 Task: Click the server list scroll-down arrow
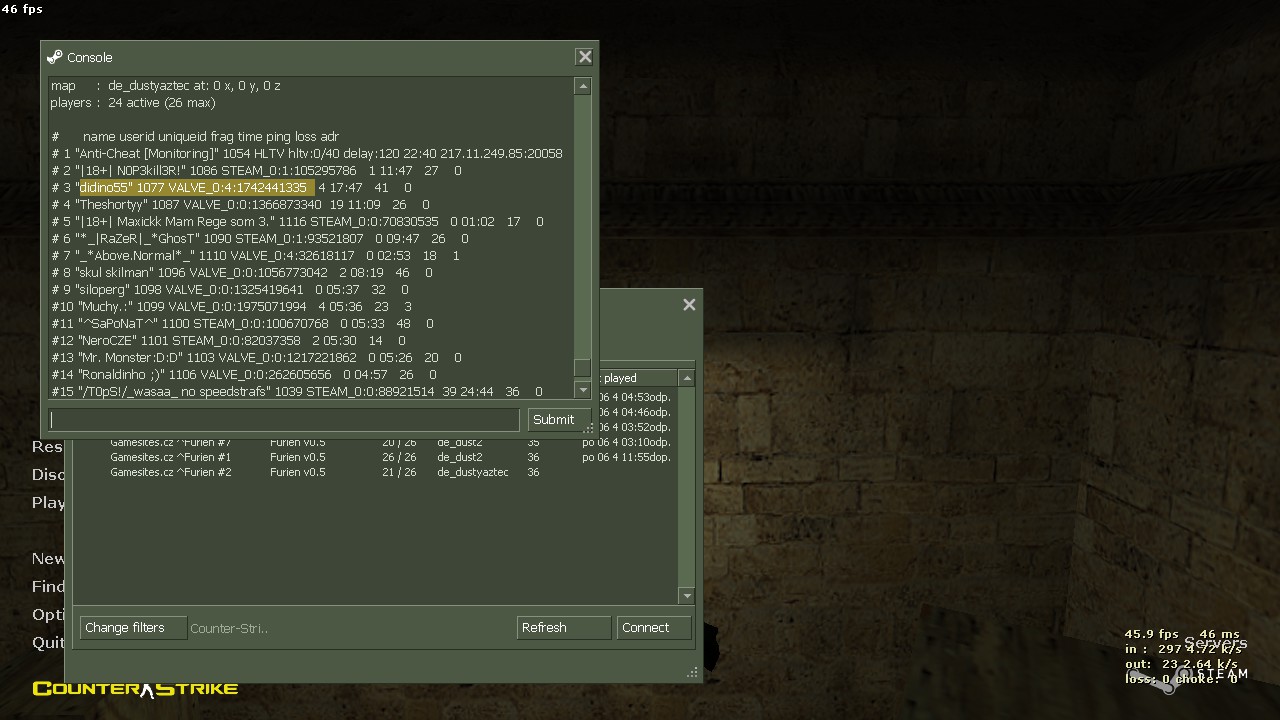[686, 595]
